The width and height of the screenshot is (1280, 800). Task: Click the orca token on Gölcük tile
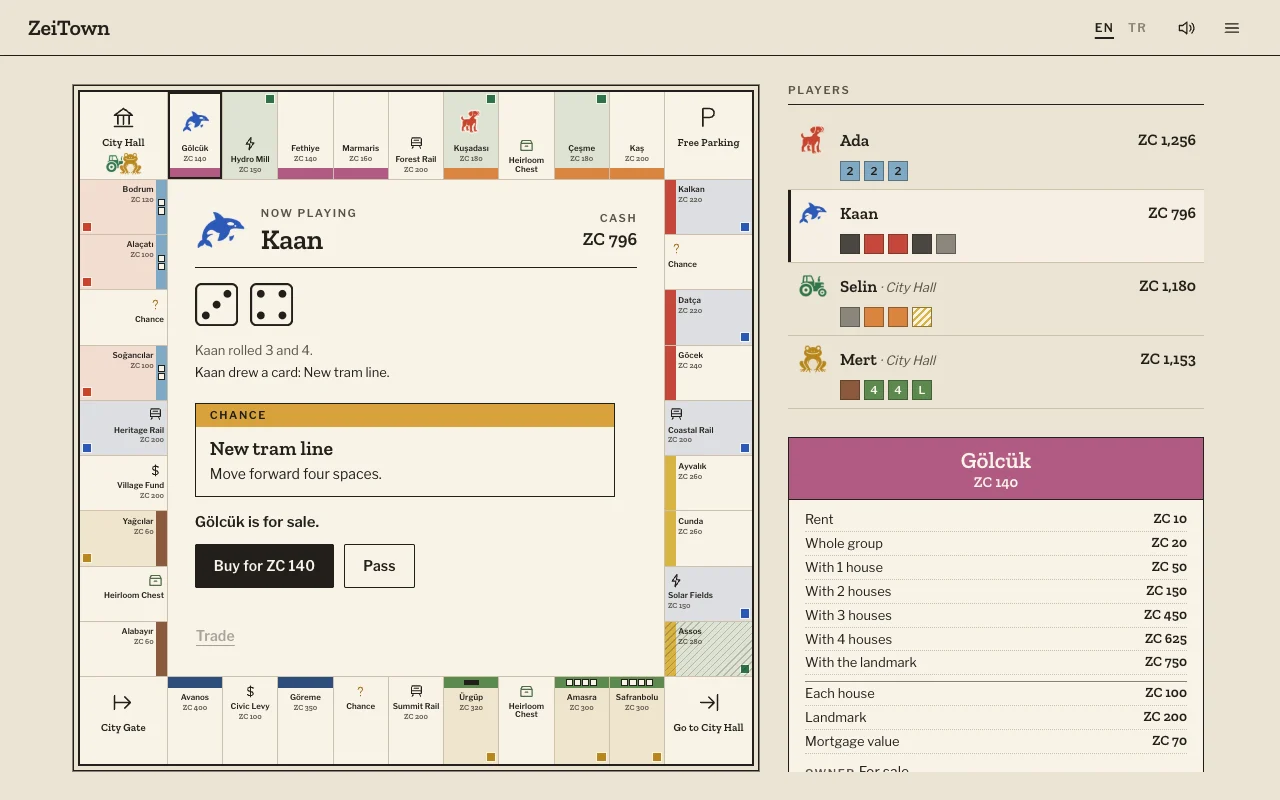195,122
